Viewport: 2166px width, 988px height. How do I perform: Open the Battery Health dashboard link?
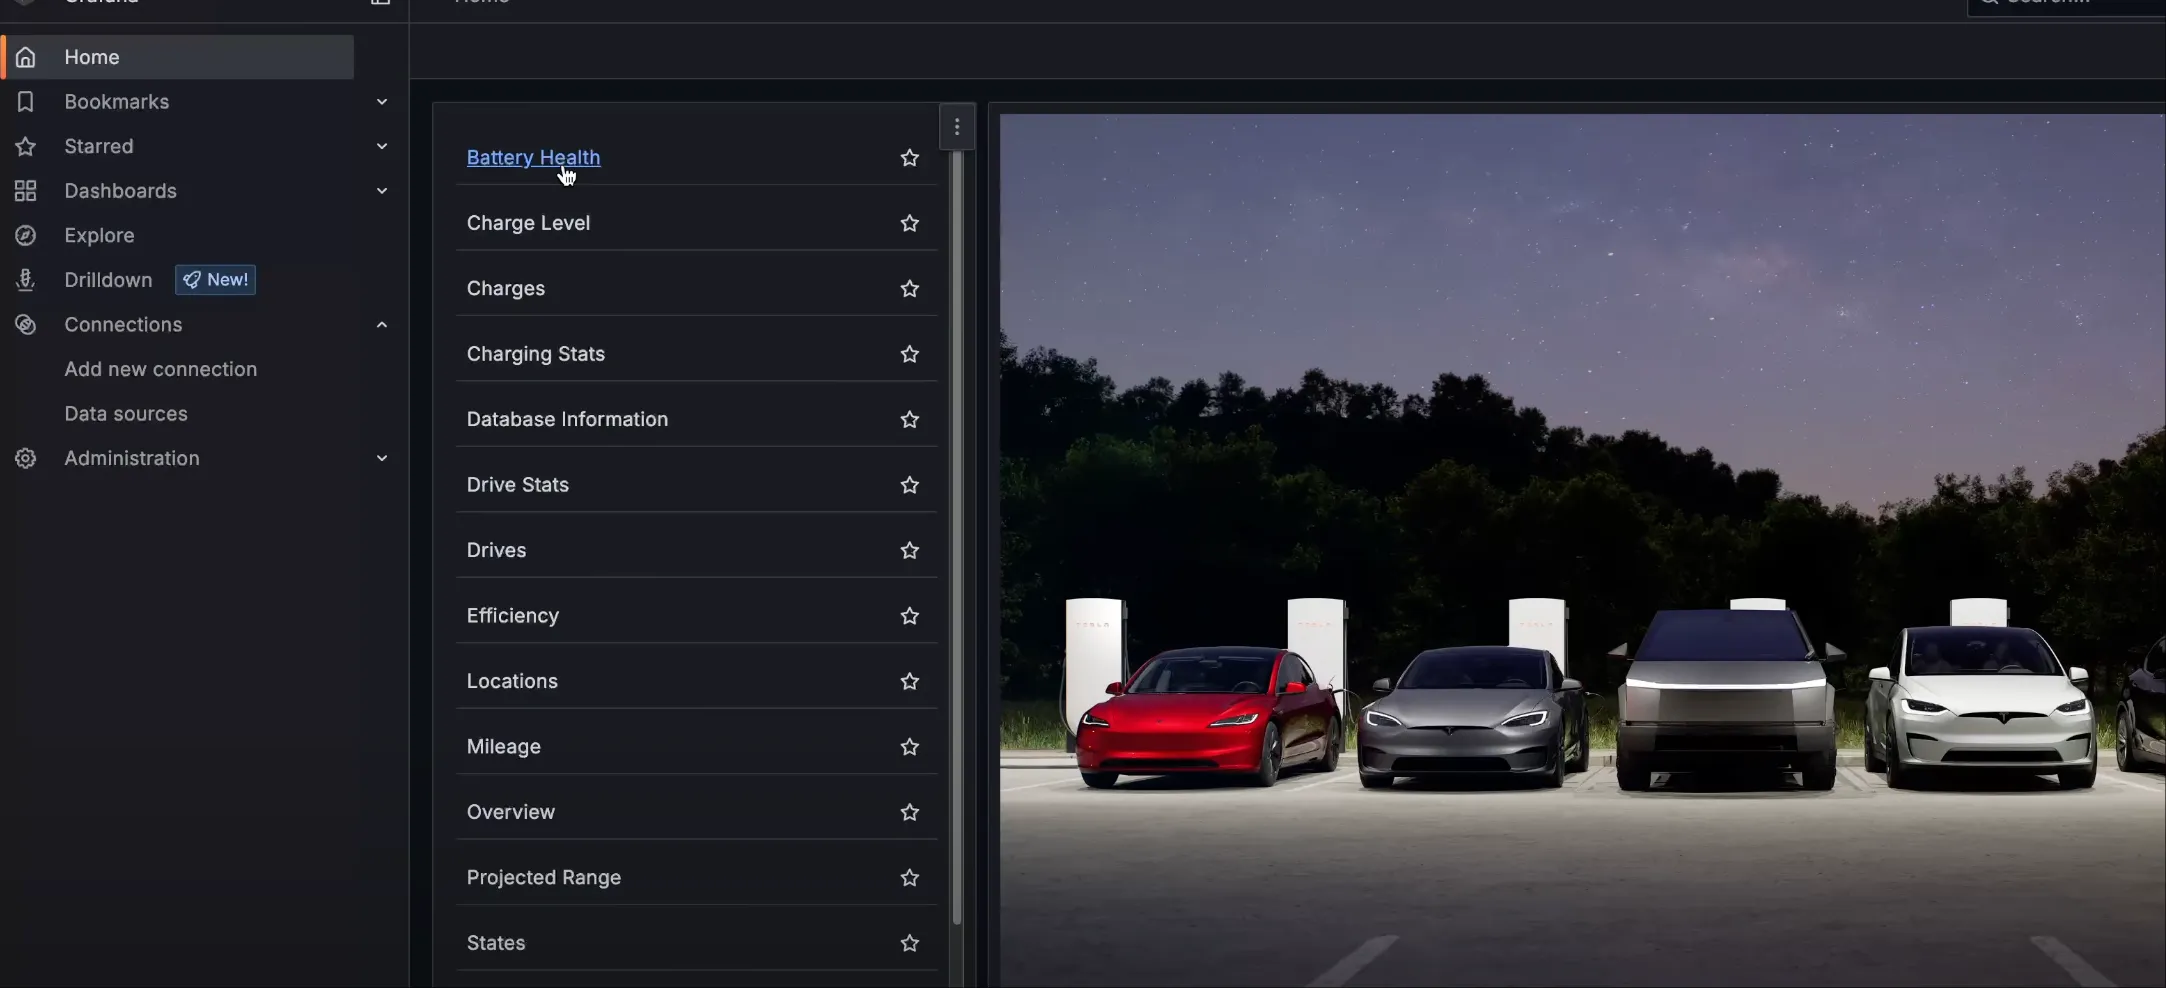(x=533, y=157)
